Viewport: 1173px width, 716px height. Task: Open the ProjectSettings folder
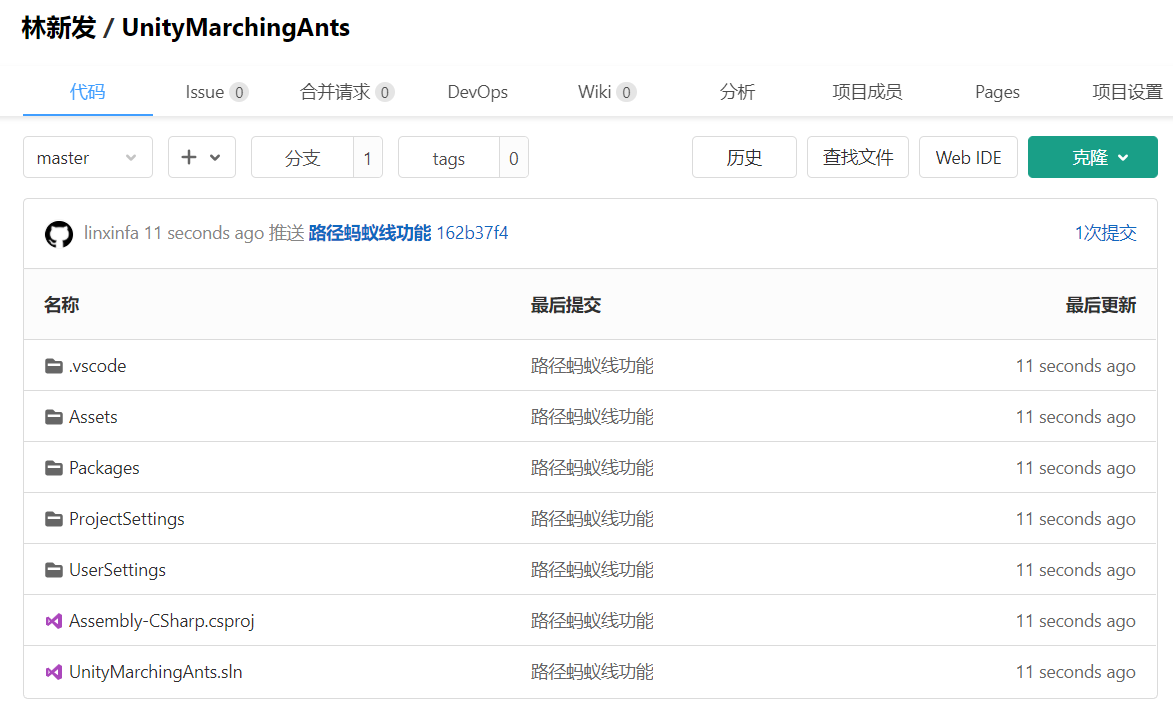[126, 518]
